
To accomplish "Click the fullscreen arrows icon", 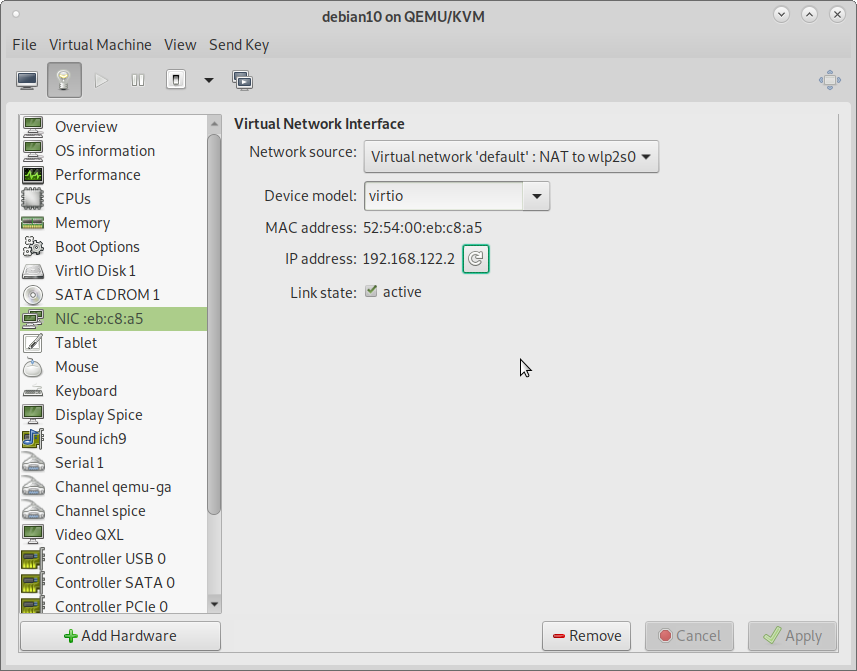I will click(x=829, y=80).
